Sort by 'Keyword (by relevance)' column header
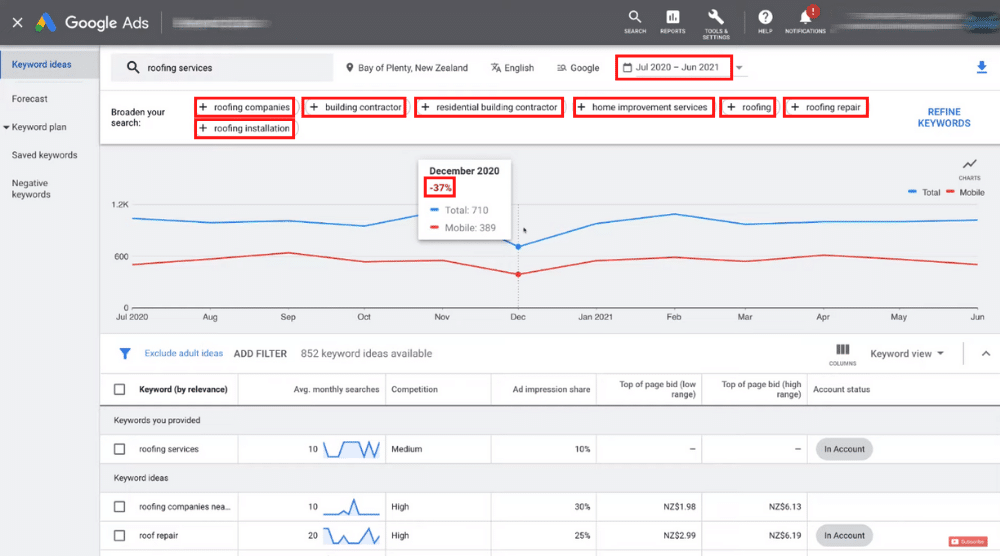 (183, 389)
